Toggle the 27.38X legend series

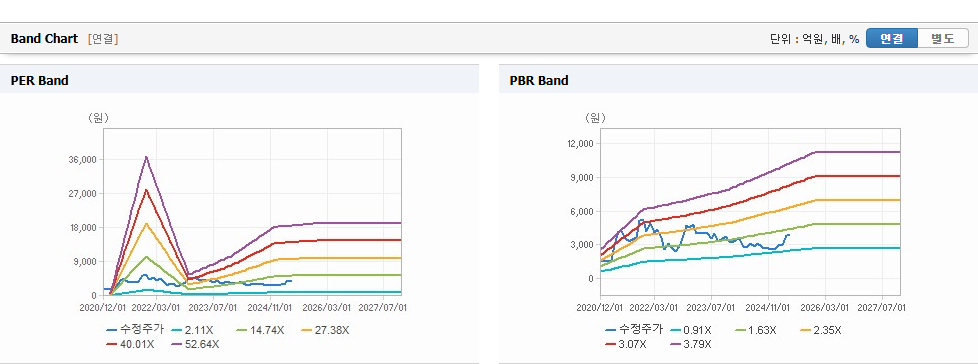(x=324, y=330)
